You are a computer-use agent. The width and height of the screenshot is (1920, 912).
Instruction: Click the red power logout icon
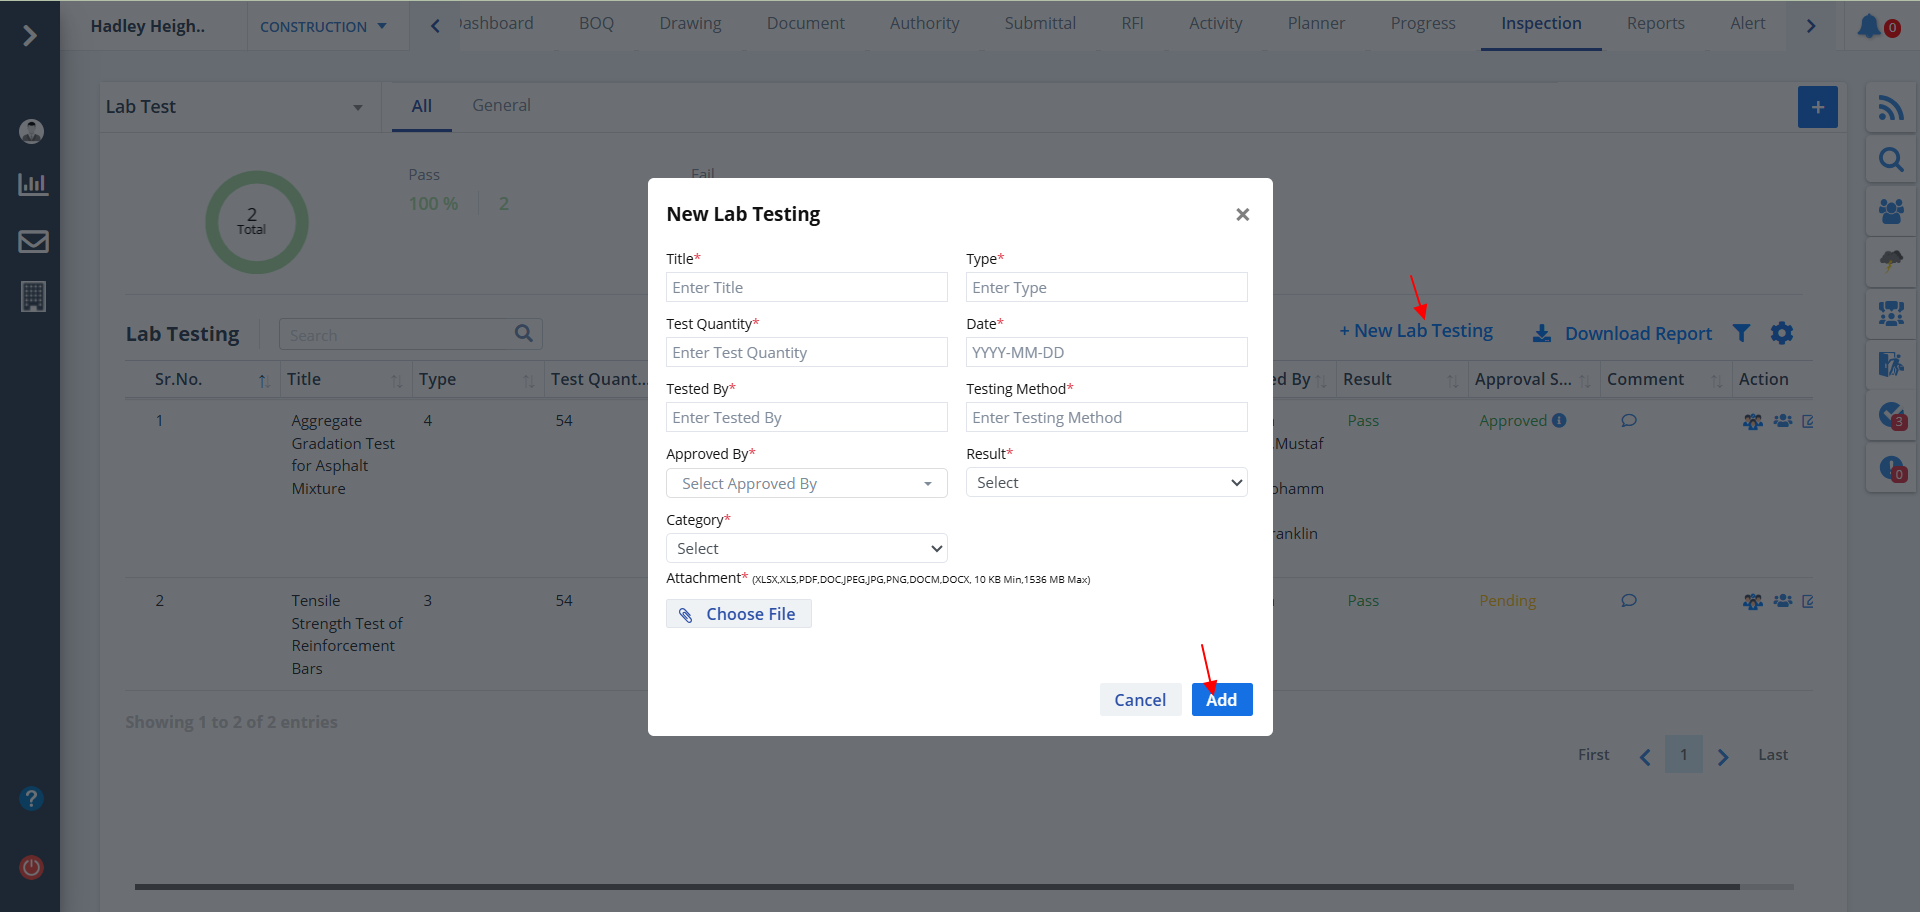[x=32, y=867]
